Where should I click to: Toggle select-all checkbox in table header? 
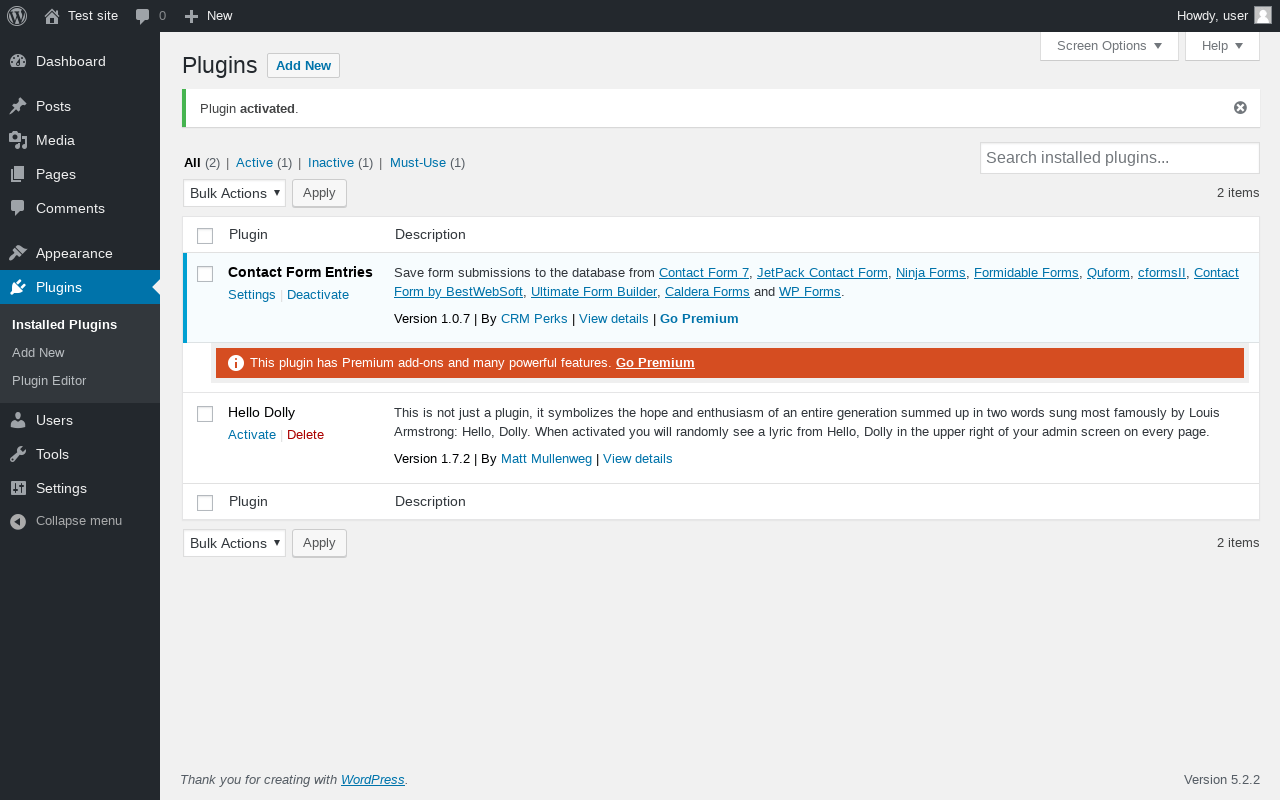(205, 236)
